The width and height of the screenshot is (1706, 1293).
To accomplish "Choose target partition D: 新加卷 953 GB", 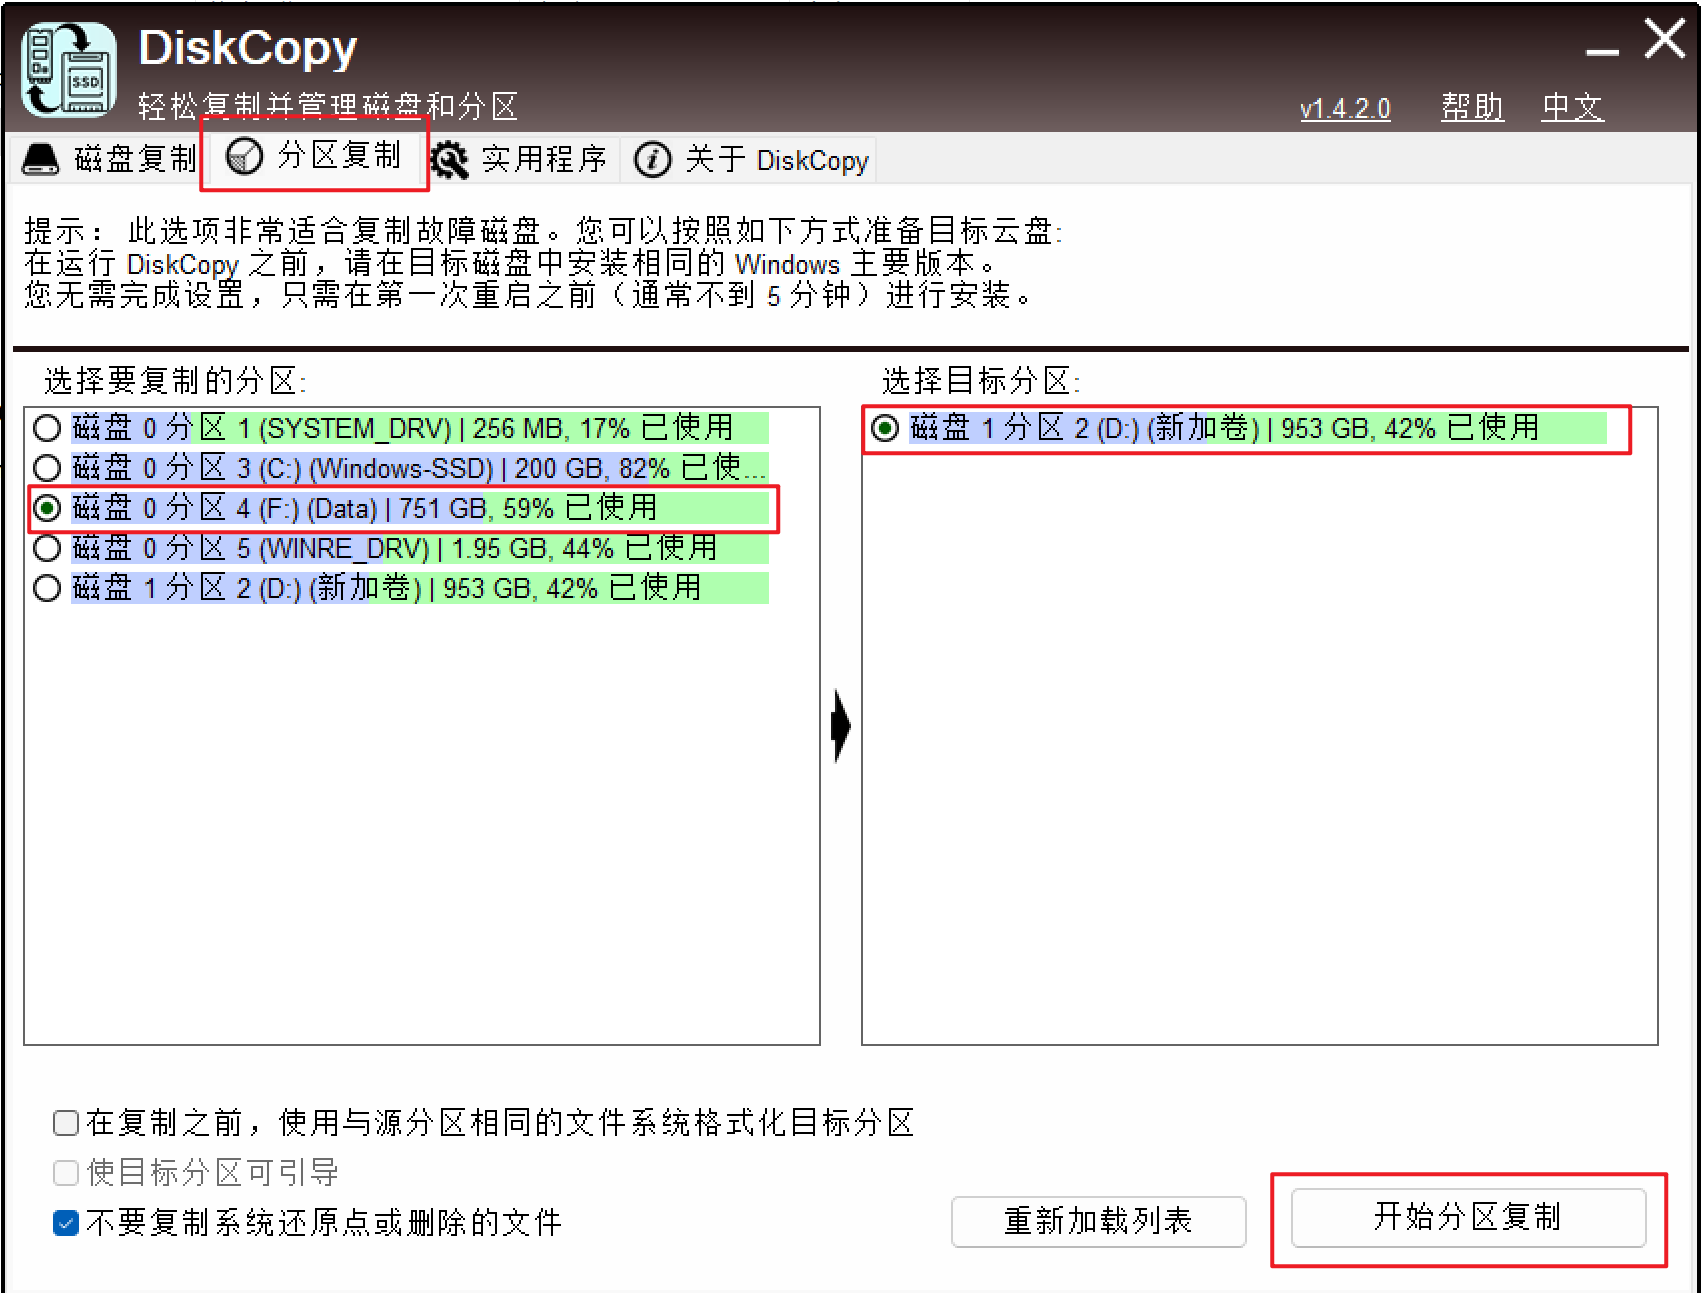I will pyautogui.click(x=885, y=428).
